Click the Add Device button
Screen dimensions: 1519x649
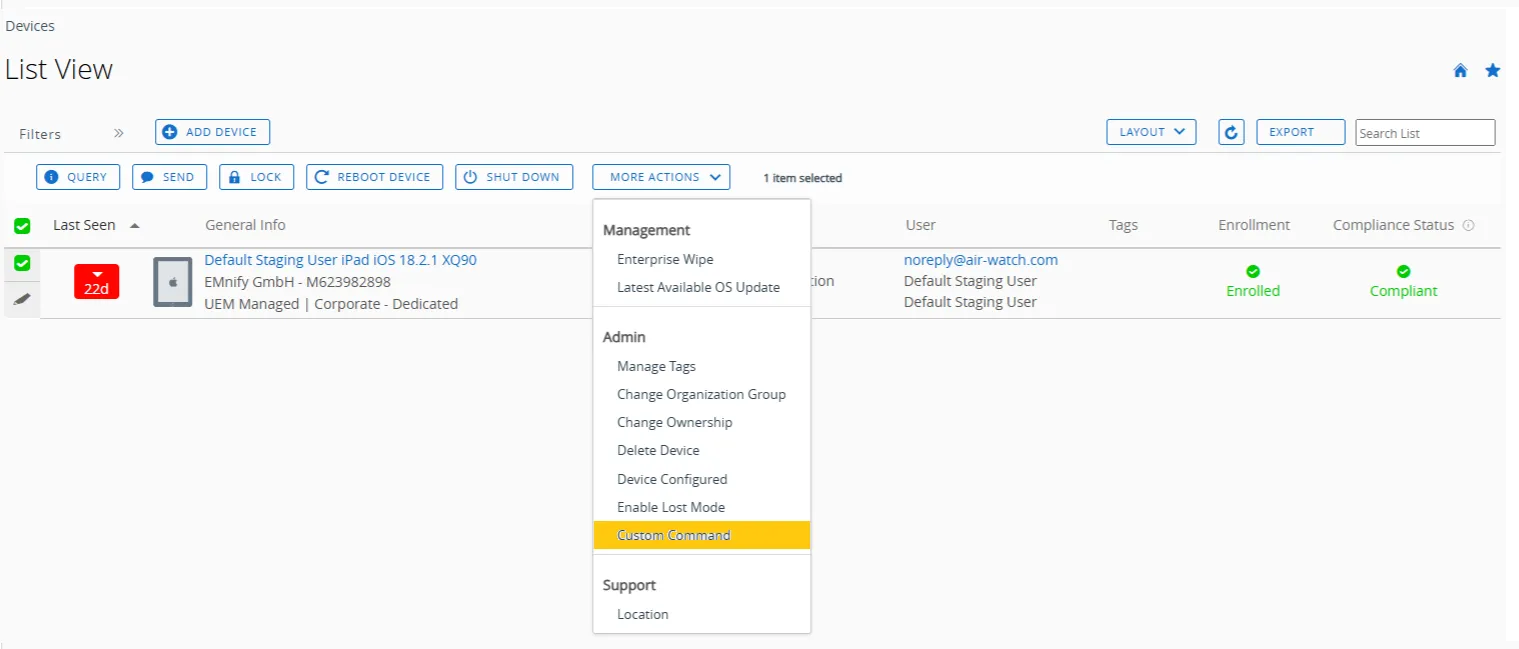point(212,132)
